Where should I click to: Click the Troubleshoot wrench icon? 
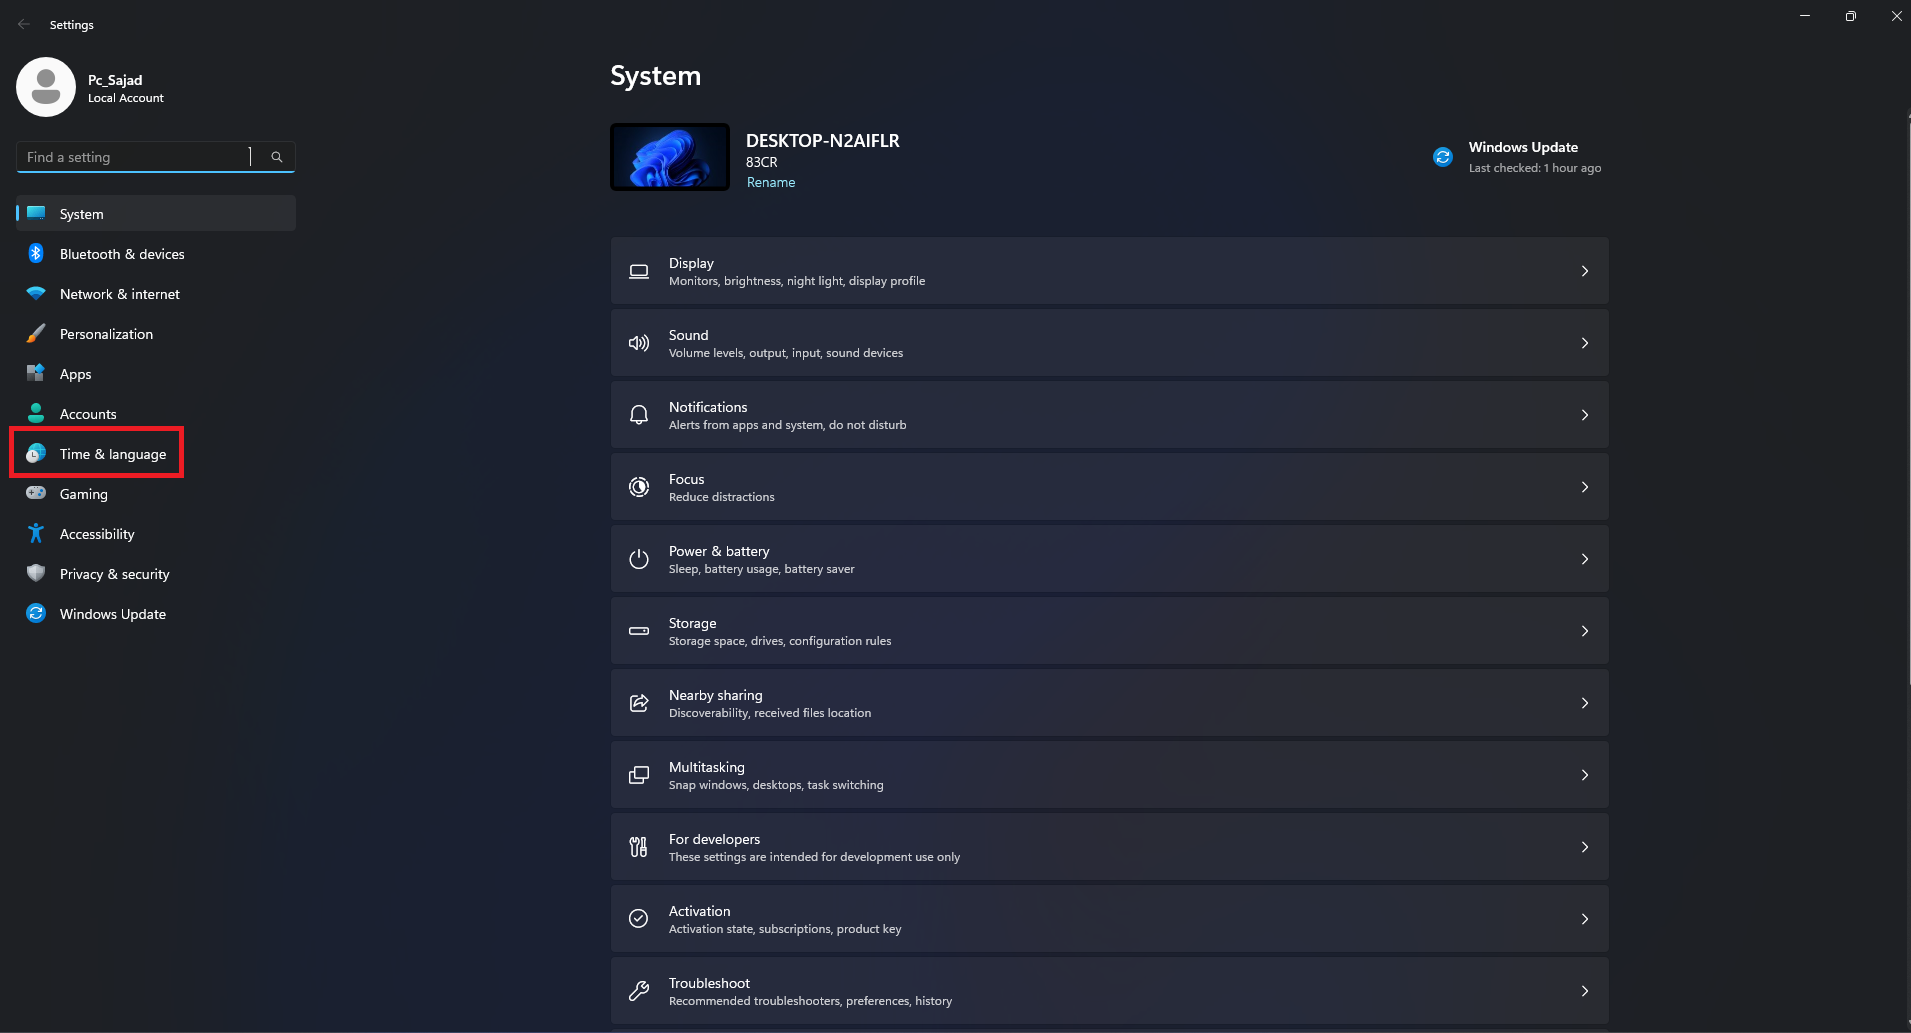click(639, 991)
